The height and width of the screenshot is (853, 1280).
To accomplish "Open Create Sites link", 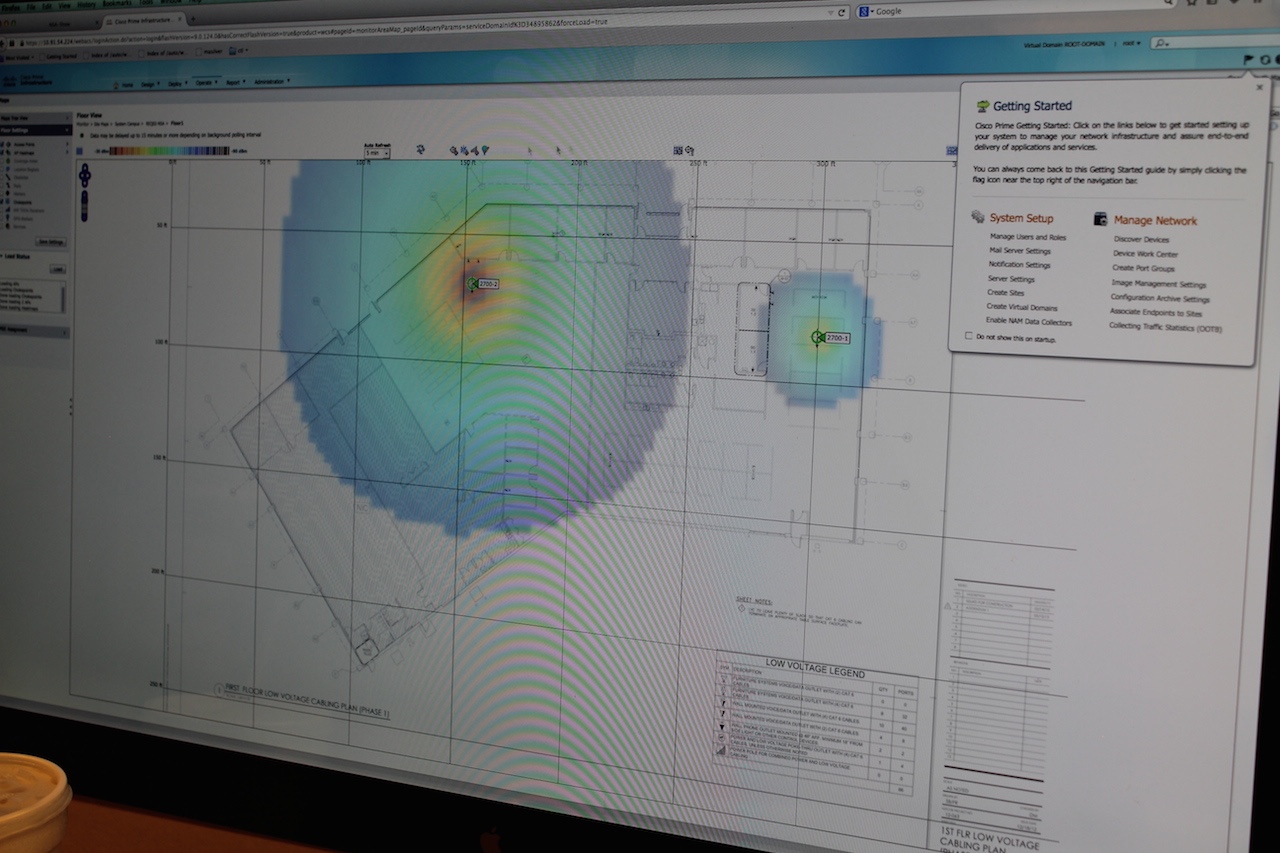I will tap(1004, 293).
